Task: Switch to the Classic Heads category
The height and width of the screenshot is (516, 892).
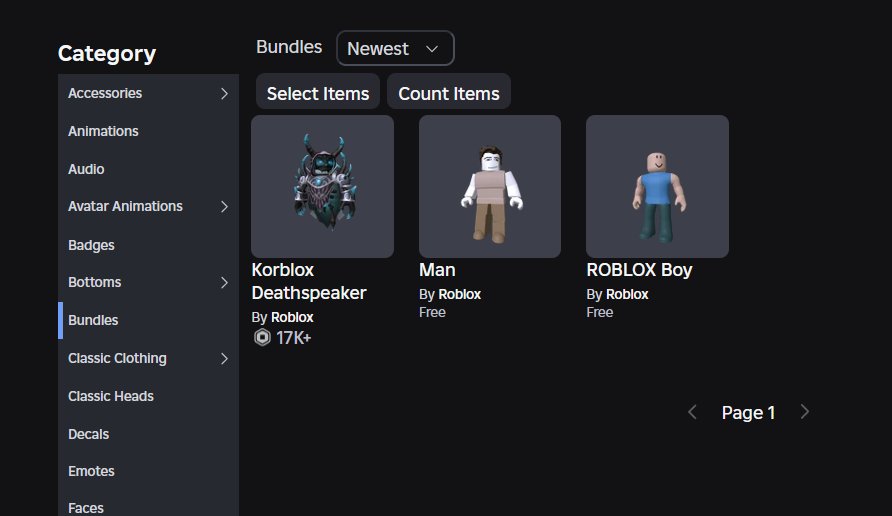Action: pyautogui.click(x=111, y=397)
